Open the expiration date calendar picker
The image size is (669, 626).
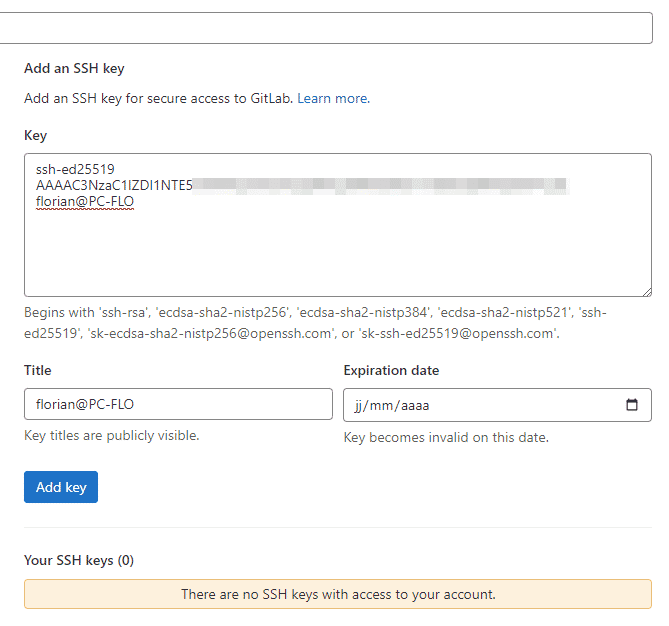(x=631, y=405)
